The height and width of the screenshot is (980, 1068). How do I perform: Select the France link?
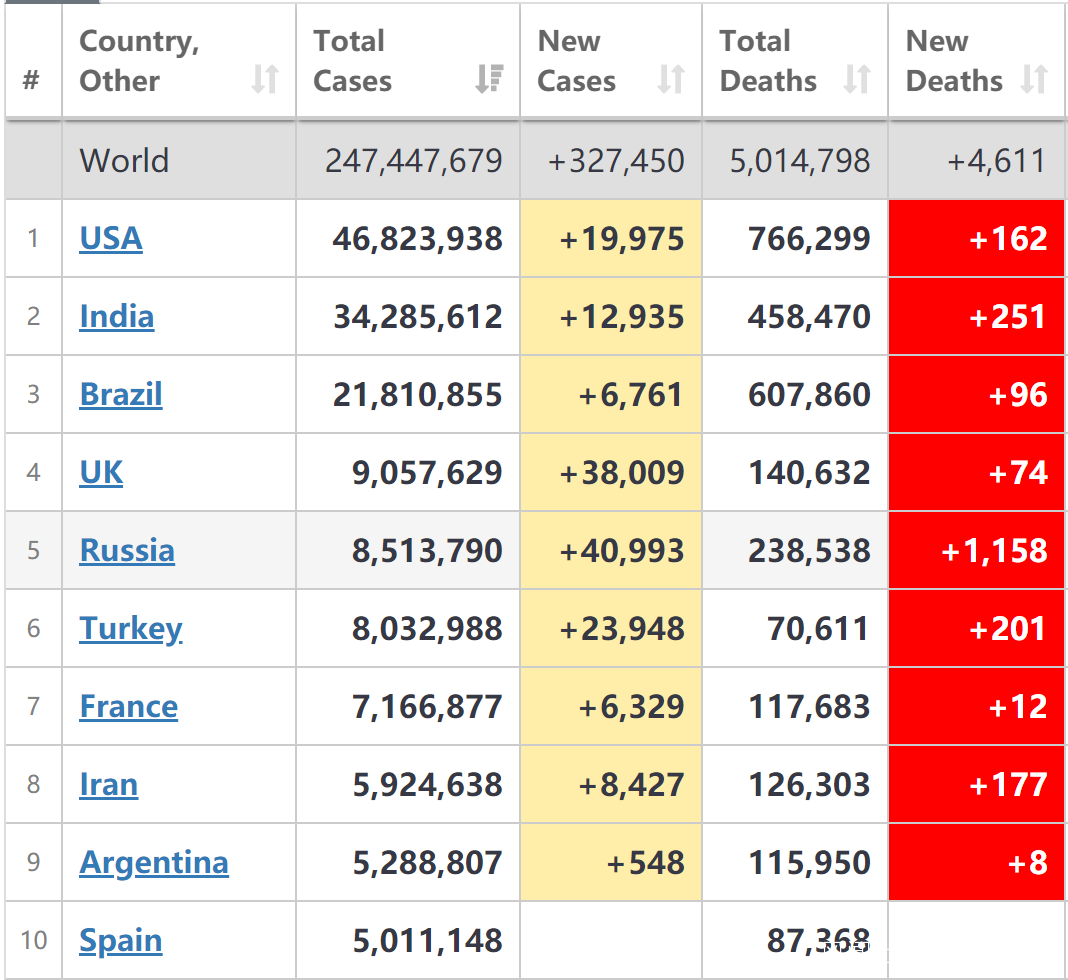(129, 707)
